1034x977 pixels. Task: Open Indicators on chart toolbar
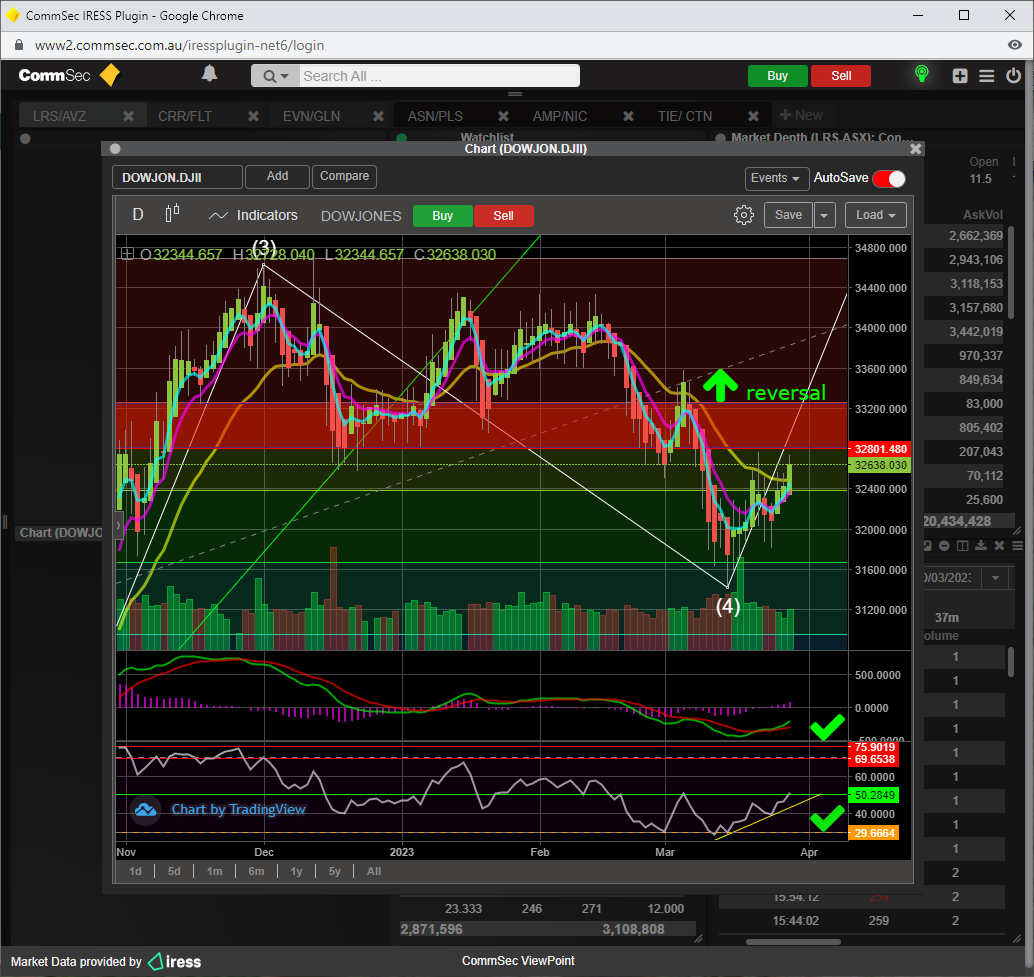[253, 216]
